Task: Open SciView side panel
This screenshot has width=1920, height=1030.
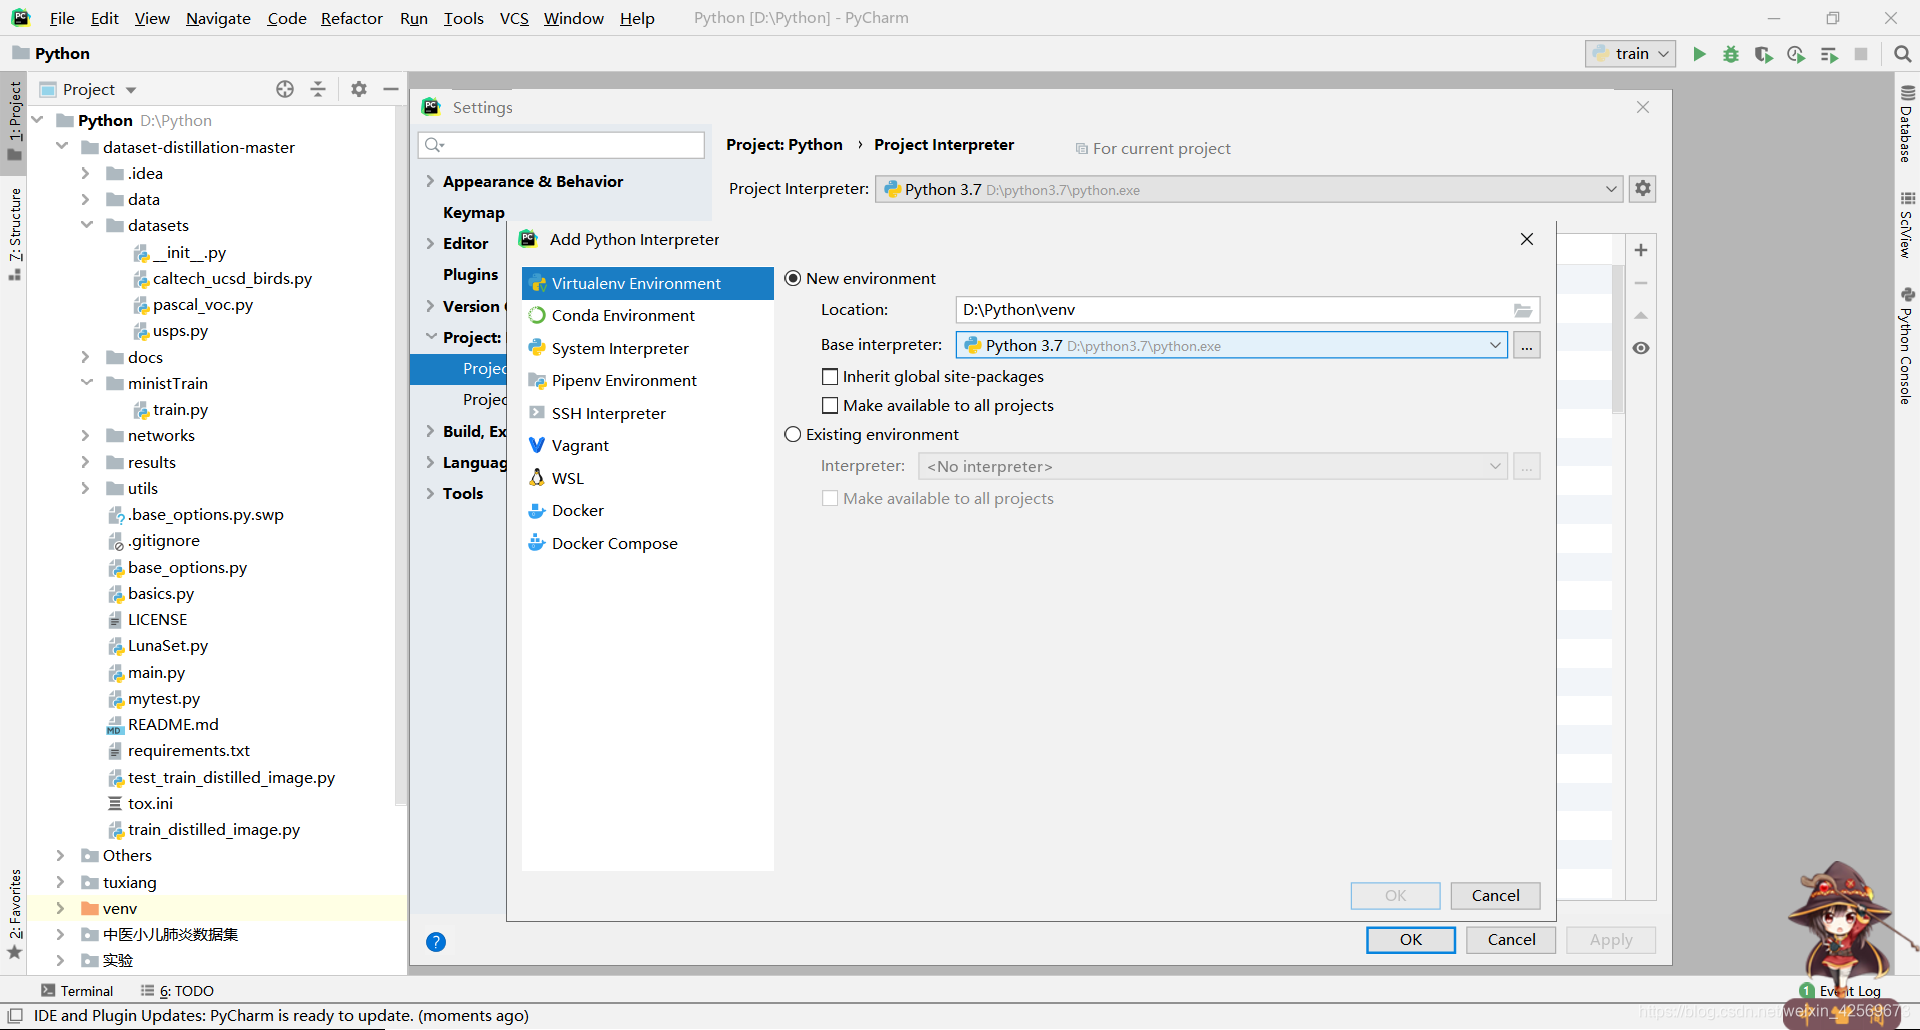Action: (1907, 225)
